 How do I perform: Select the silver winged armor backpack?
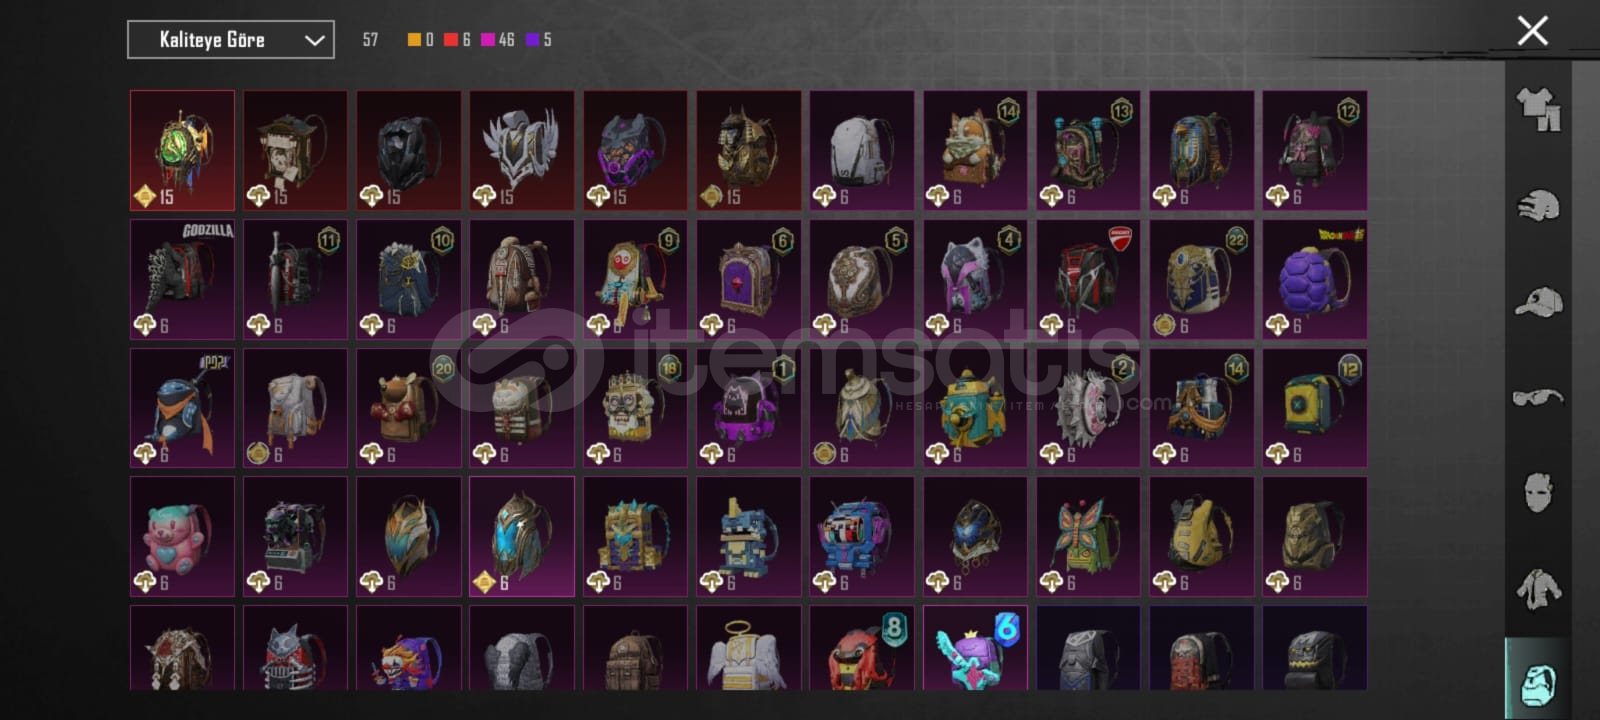[522, 150]
